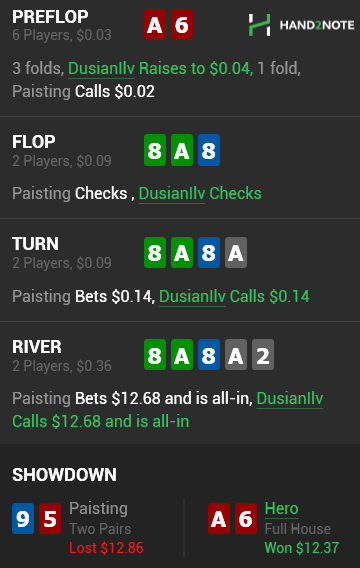Screen dimensions: 360x568
Task: Click Hero's red Ace card at showdown
Action: (219, 518)
